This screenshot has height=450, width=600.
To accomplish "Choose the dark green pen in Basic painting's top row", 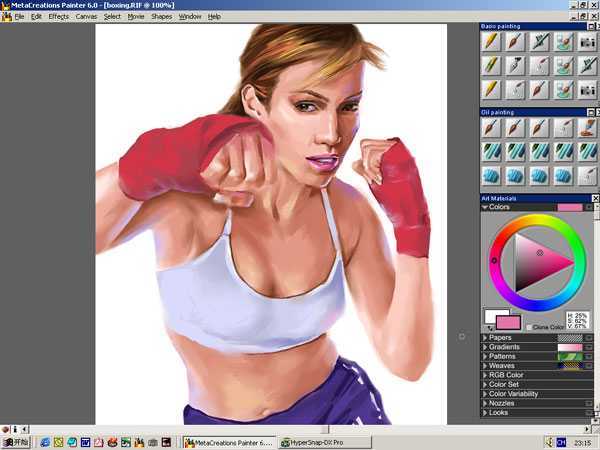I will click(x=539, y=41).
